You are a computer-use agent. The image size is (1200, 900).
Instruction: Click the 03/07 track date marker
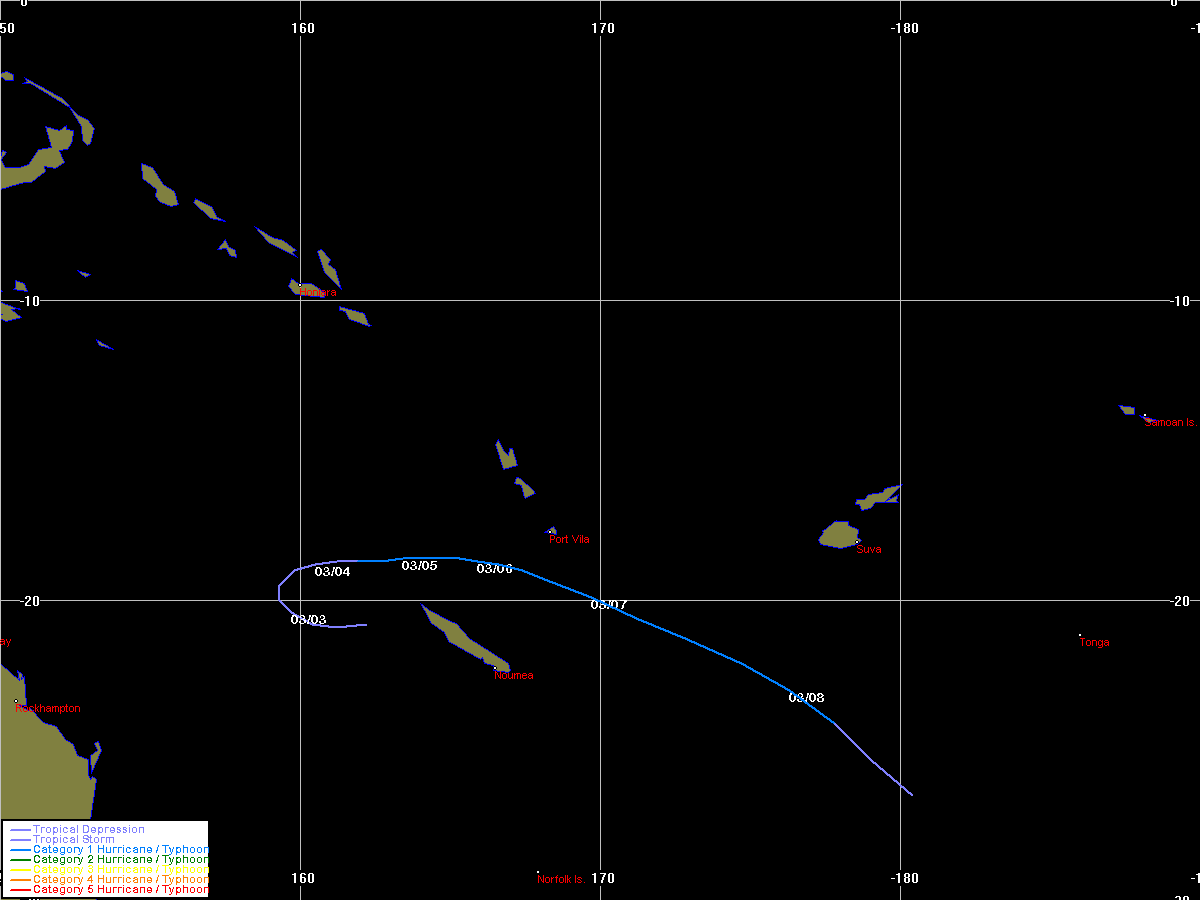[608, 605]
